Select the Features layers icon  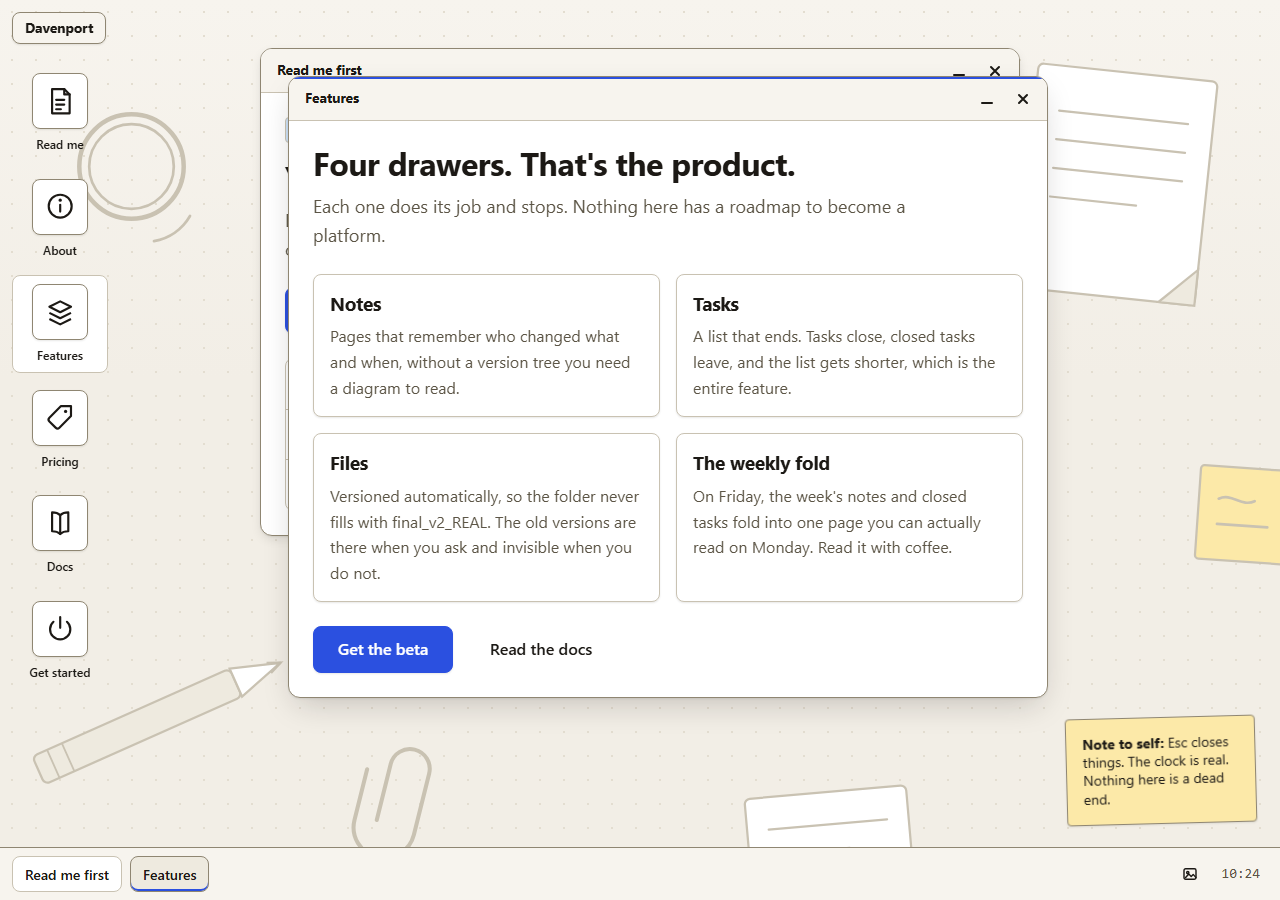(60, 312)
